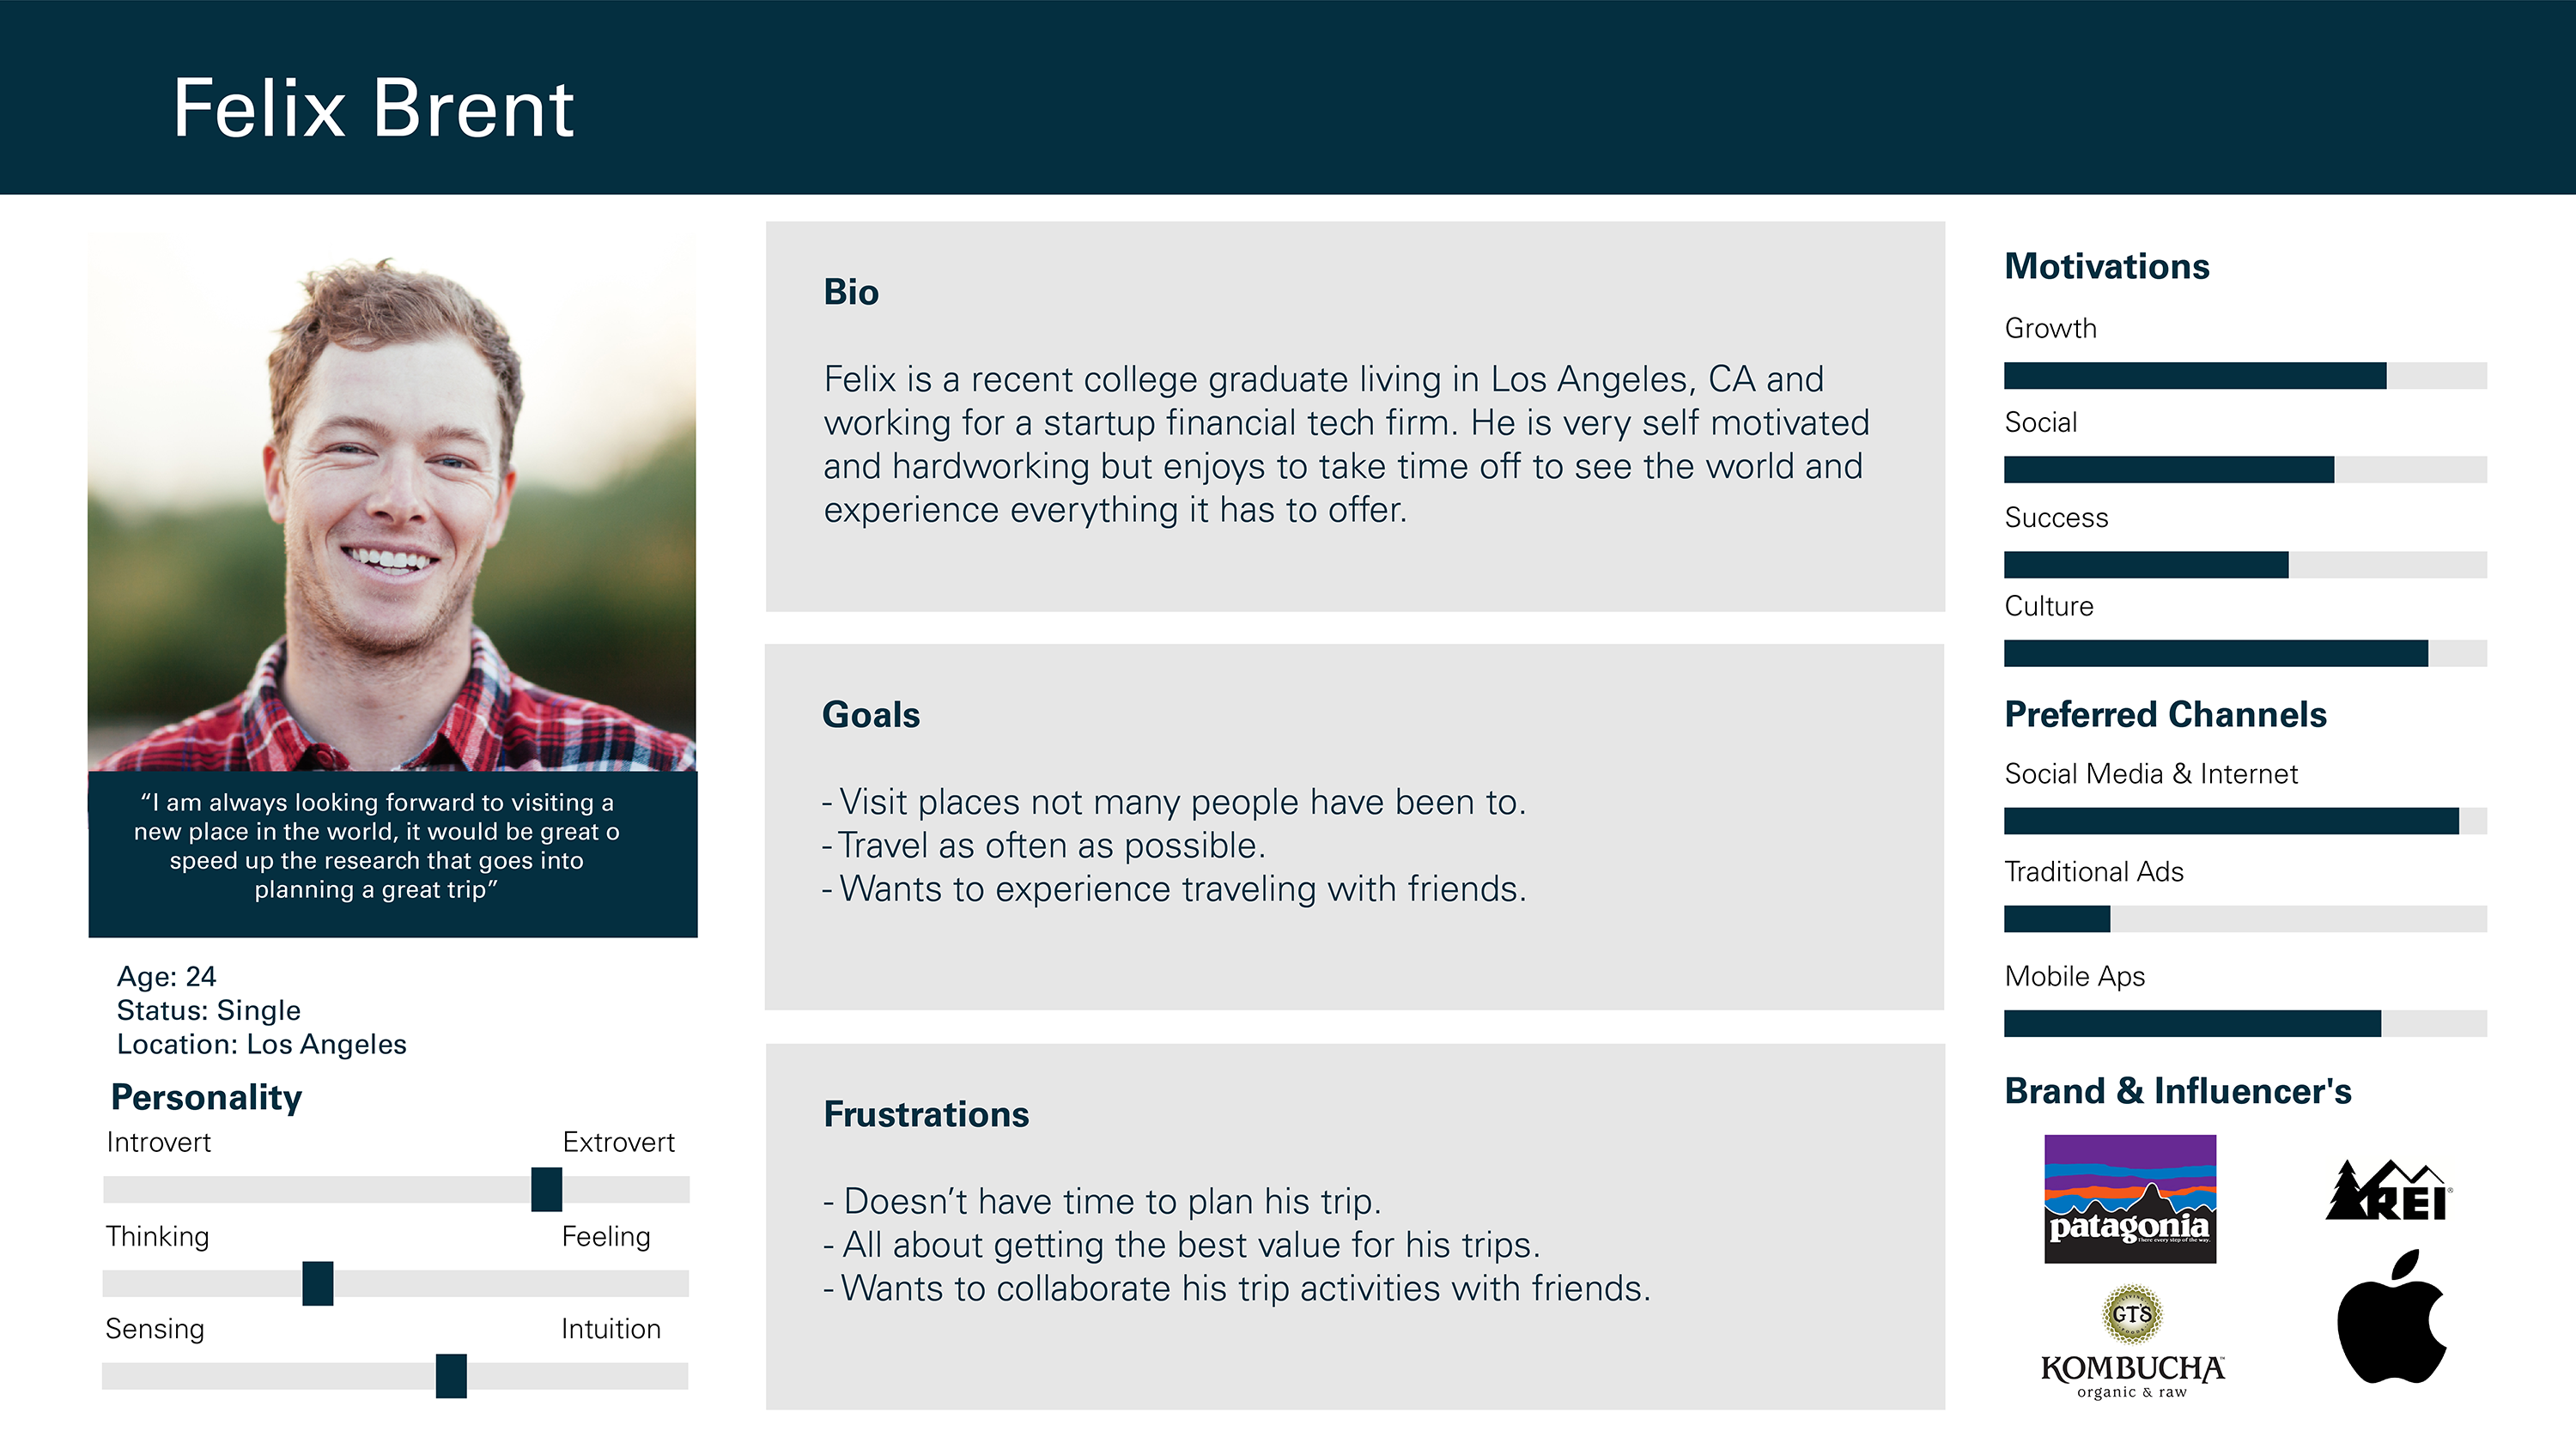Click the Success motivation bar
The height and width of the screenshot is (1449, 2576).
coord(2245,564)
